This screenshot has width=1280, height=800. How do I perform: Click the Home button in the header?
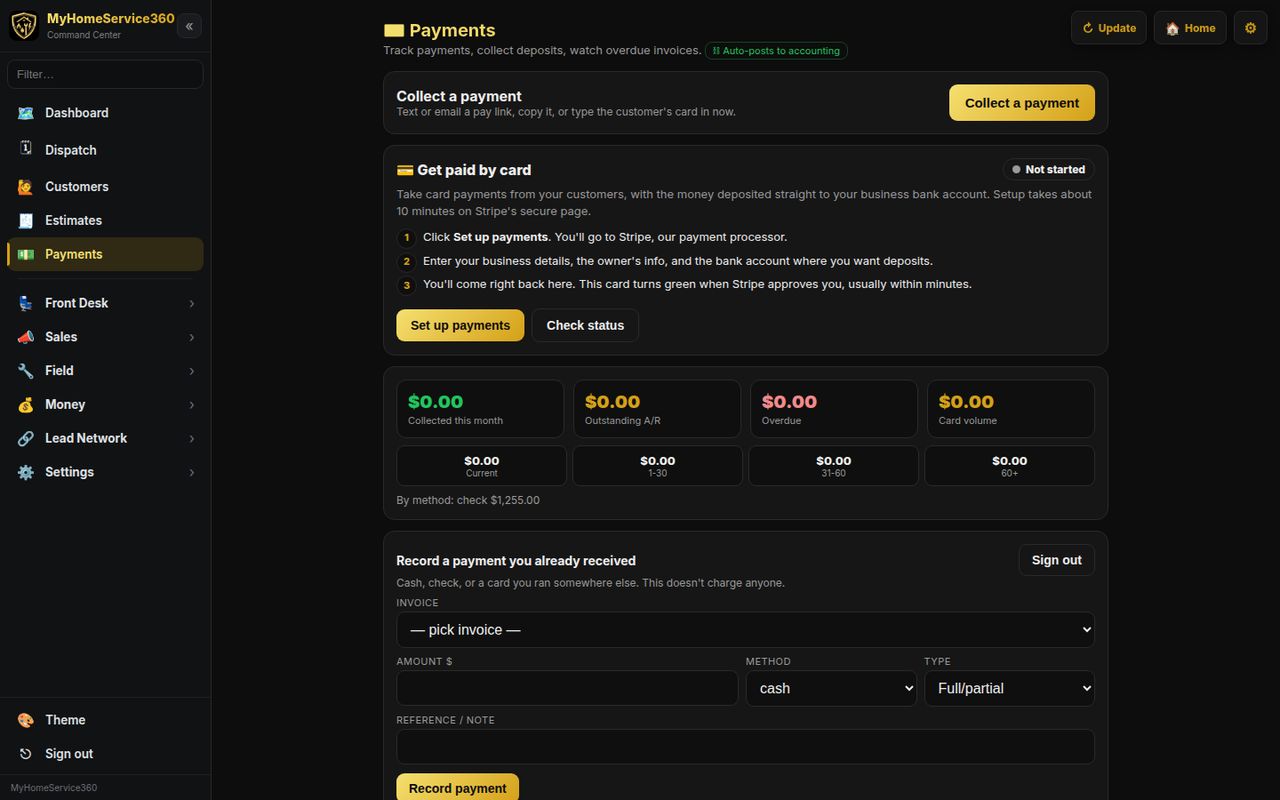coord(1190,28)
